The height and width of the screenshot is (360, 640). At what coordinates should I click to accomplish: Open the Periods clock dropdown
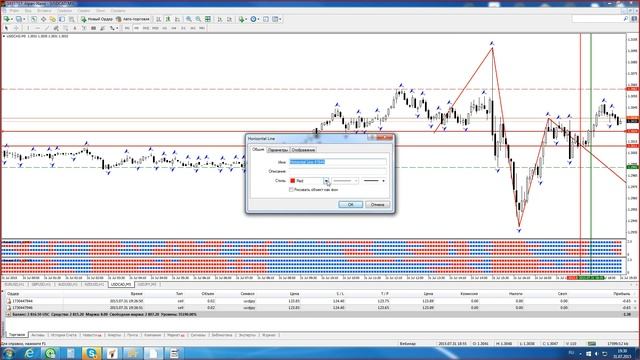point(255,19)
